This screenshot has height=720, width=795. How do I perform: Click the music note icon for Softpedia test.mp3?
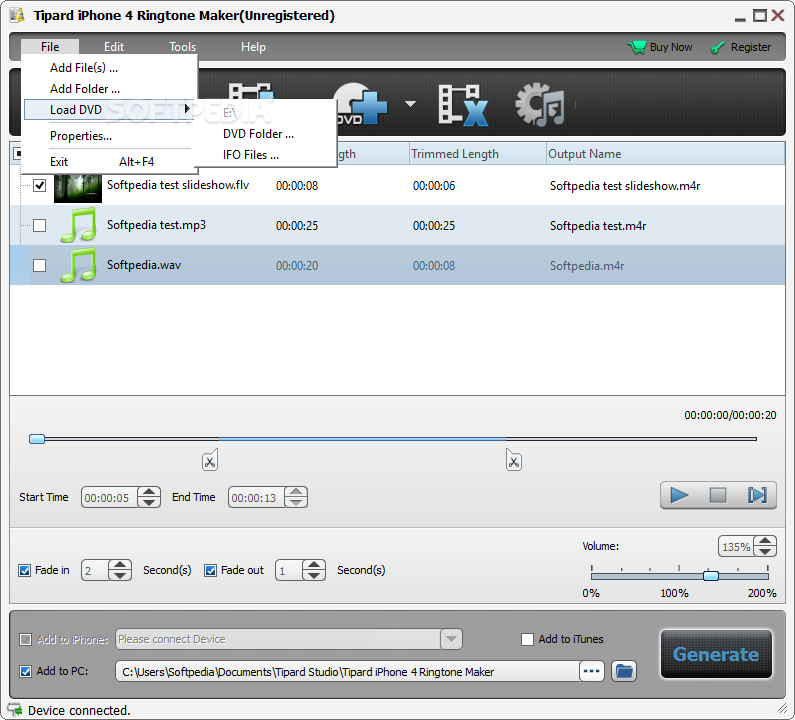tap(78, 225)
